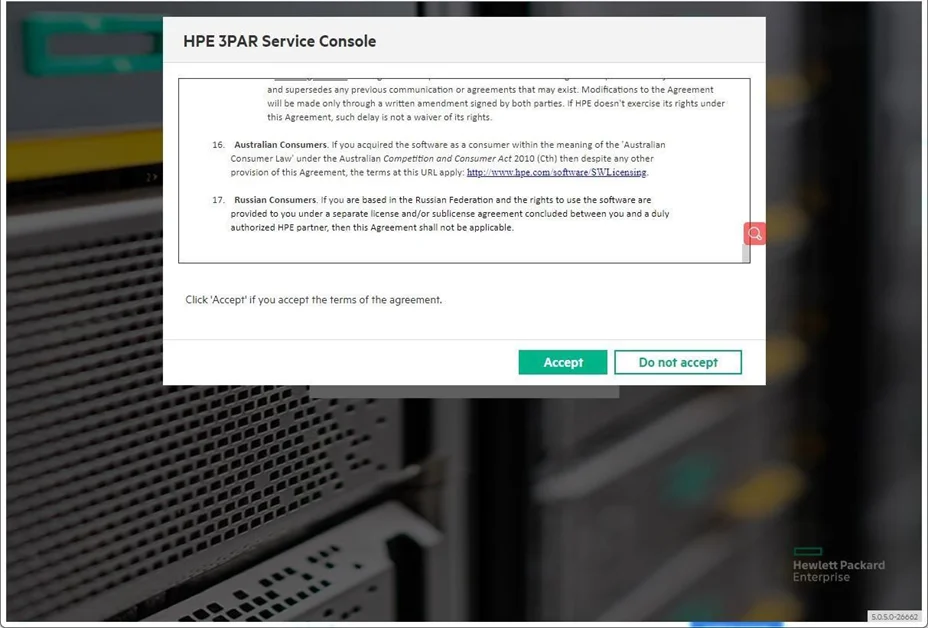The image size is (928, 628).
Task: Click the version number 5.0.5.0-26662 label
Action: [x=894, y=617]
